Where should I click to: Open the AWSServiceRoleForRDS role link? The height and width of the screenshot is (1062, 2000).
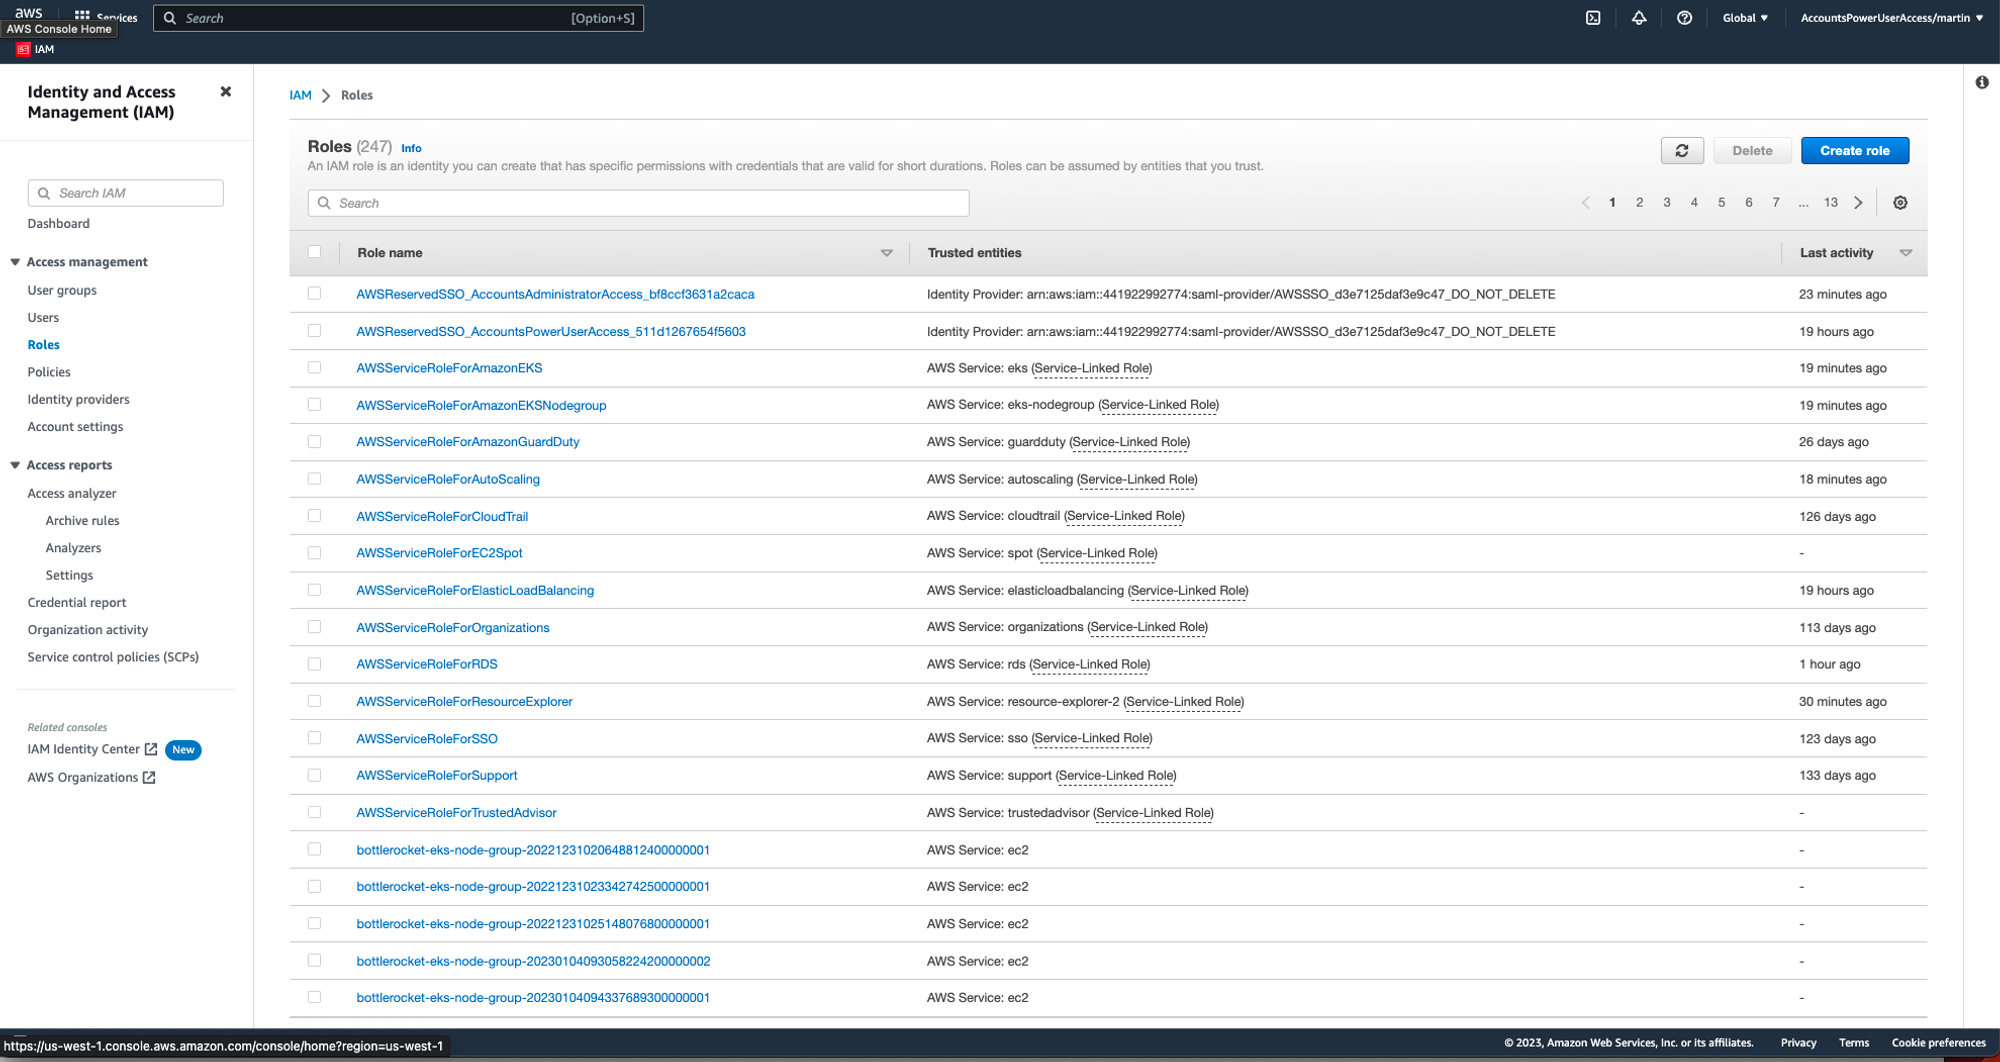[426, 663]
